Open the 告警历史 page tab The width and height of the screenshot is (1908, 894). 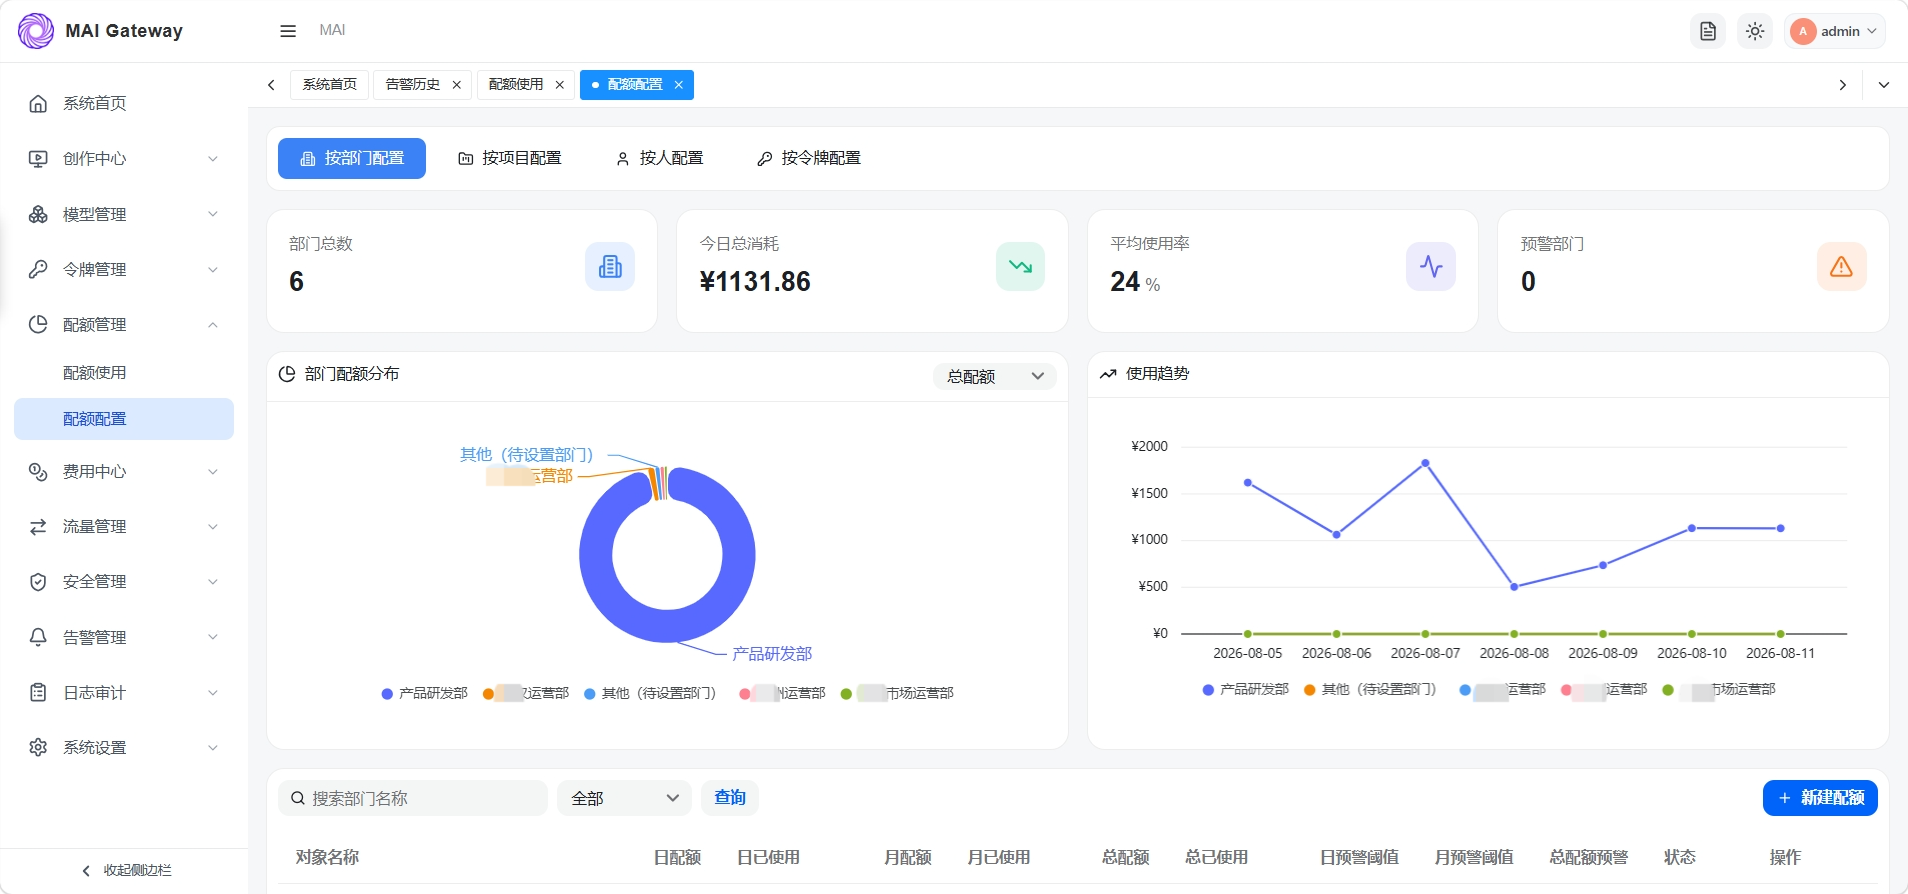pyautogui.click(x=413, y=85)
